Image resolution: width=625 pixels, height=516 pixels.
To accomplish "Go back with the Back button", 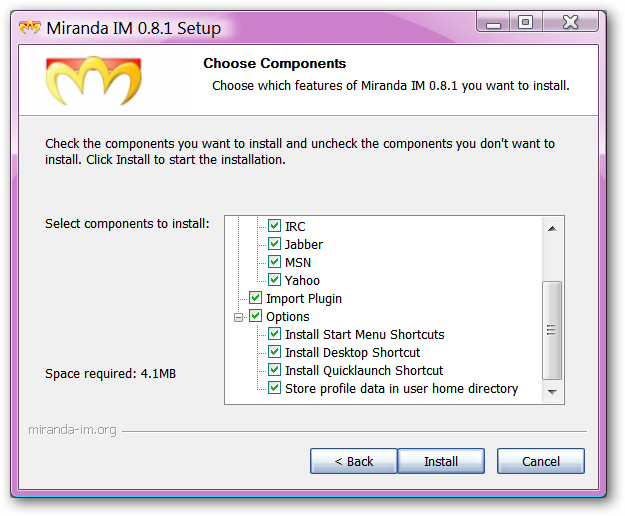I will [x=354, y=461].
